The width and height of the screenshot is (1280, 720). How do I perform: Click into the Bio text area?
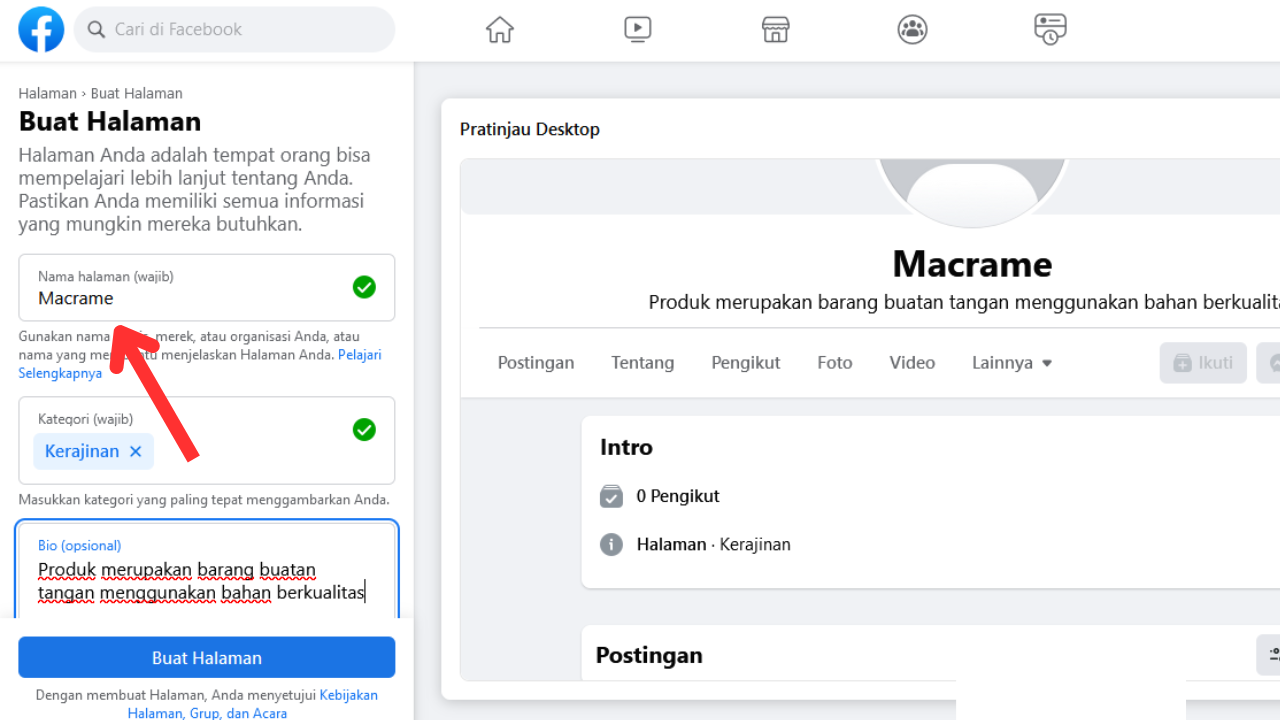(207, 570)
